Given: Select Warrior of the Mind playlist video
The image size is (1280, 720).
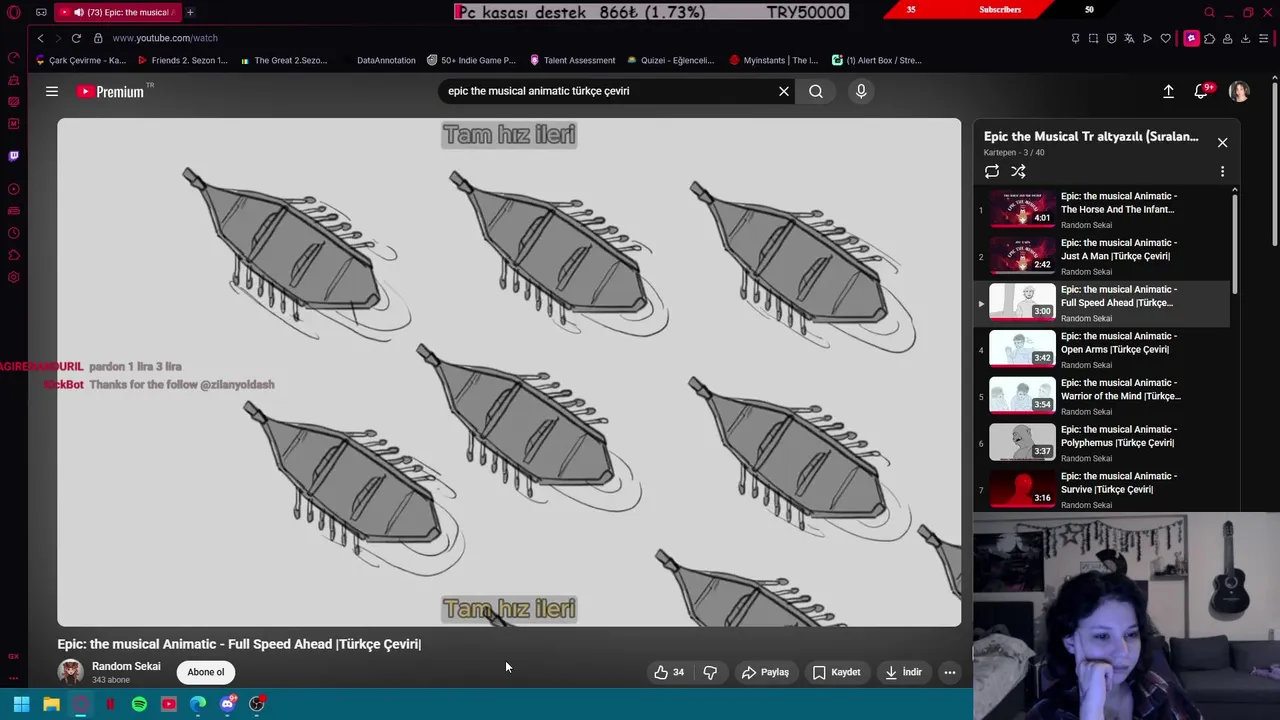Looking at the screenshot, I should 1102,397.
